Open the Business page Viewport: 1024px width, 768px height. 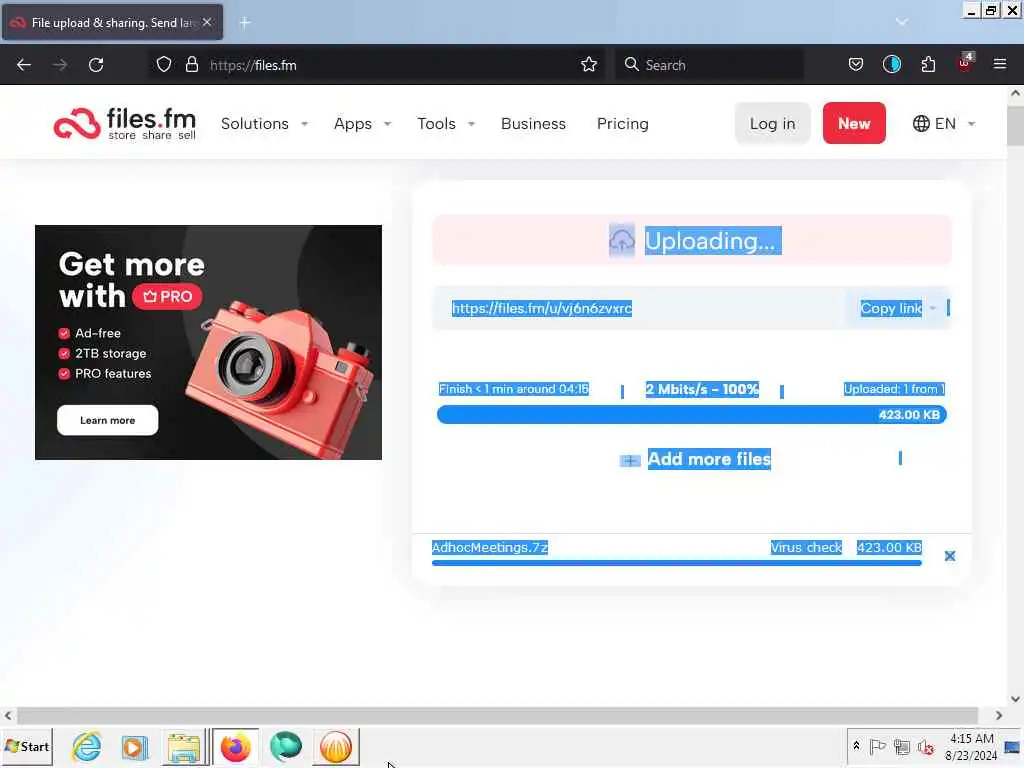[x=533, y=123]
